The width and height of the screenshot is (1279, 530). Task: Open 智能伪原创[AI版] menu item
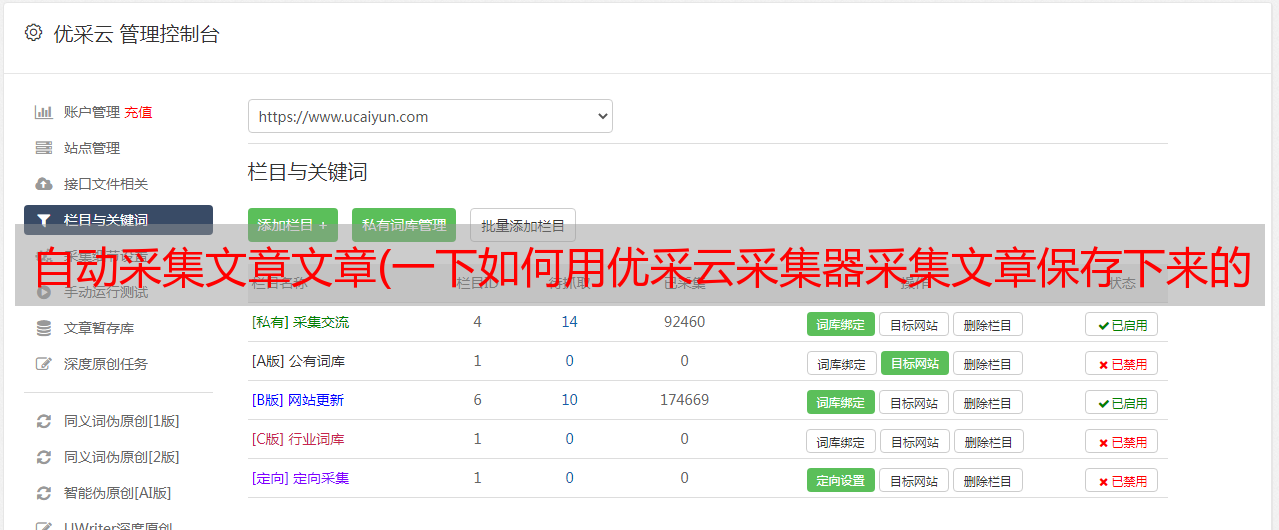coord(117,493)
